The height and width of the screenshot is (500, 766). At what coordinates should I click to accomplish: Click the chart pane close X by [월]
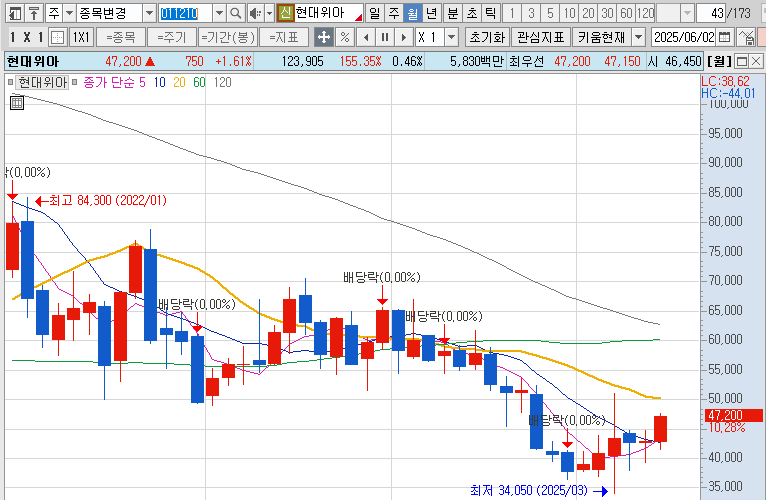(x=756, y=61)
